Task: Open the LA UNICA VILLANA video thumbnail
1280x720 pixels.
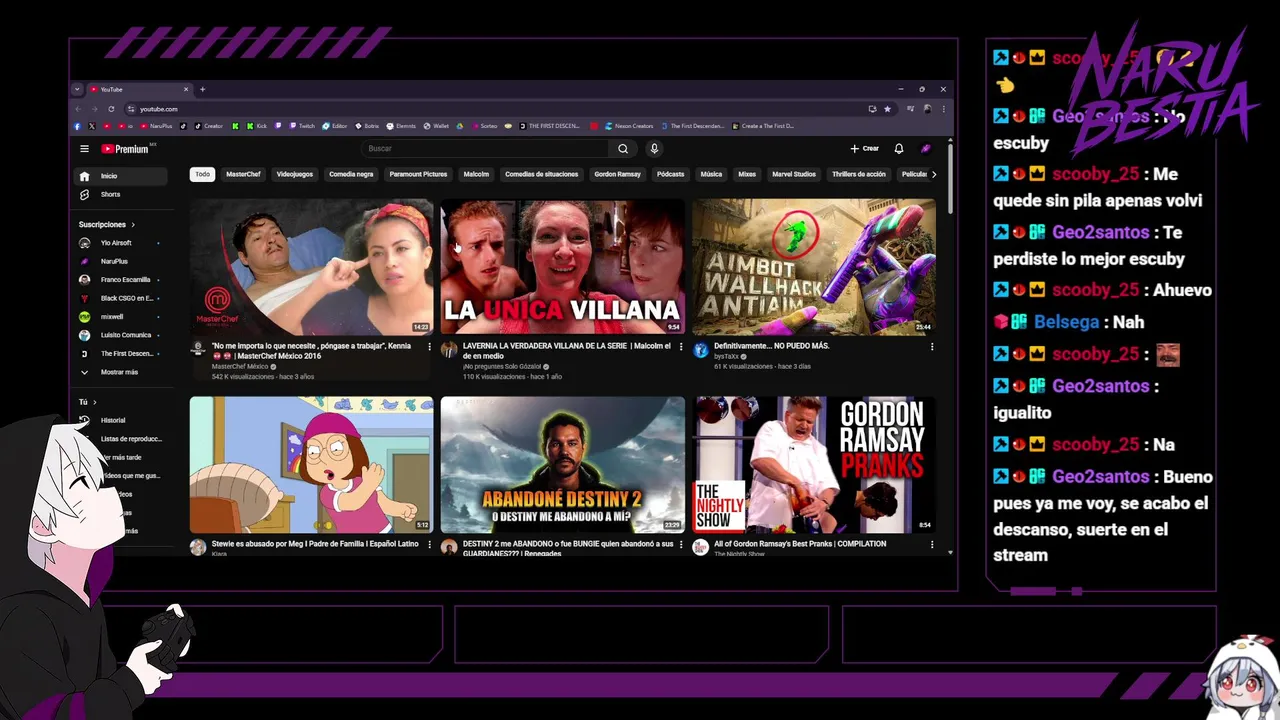Action: [563, 266]
